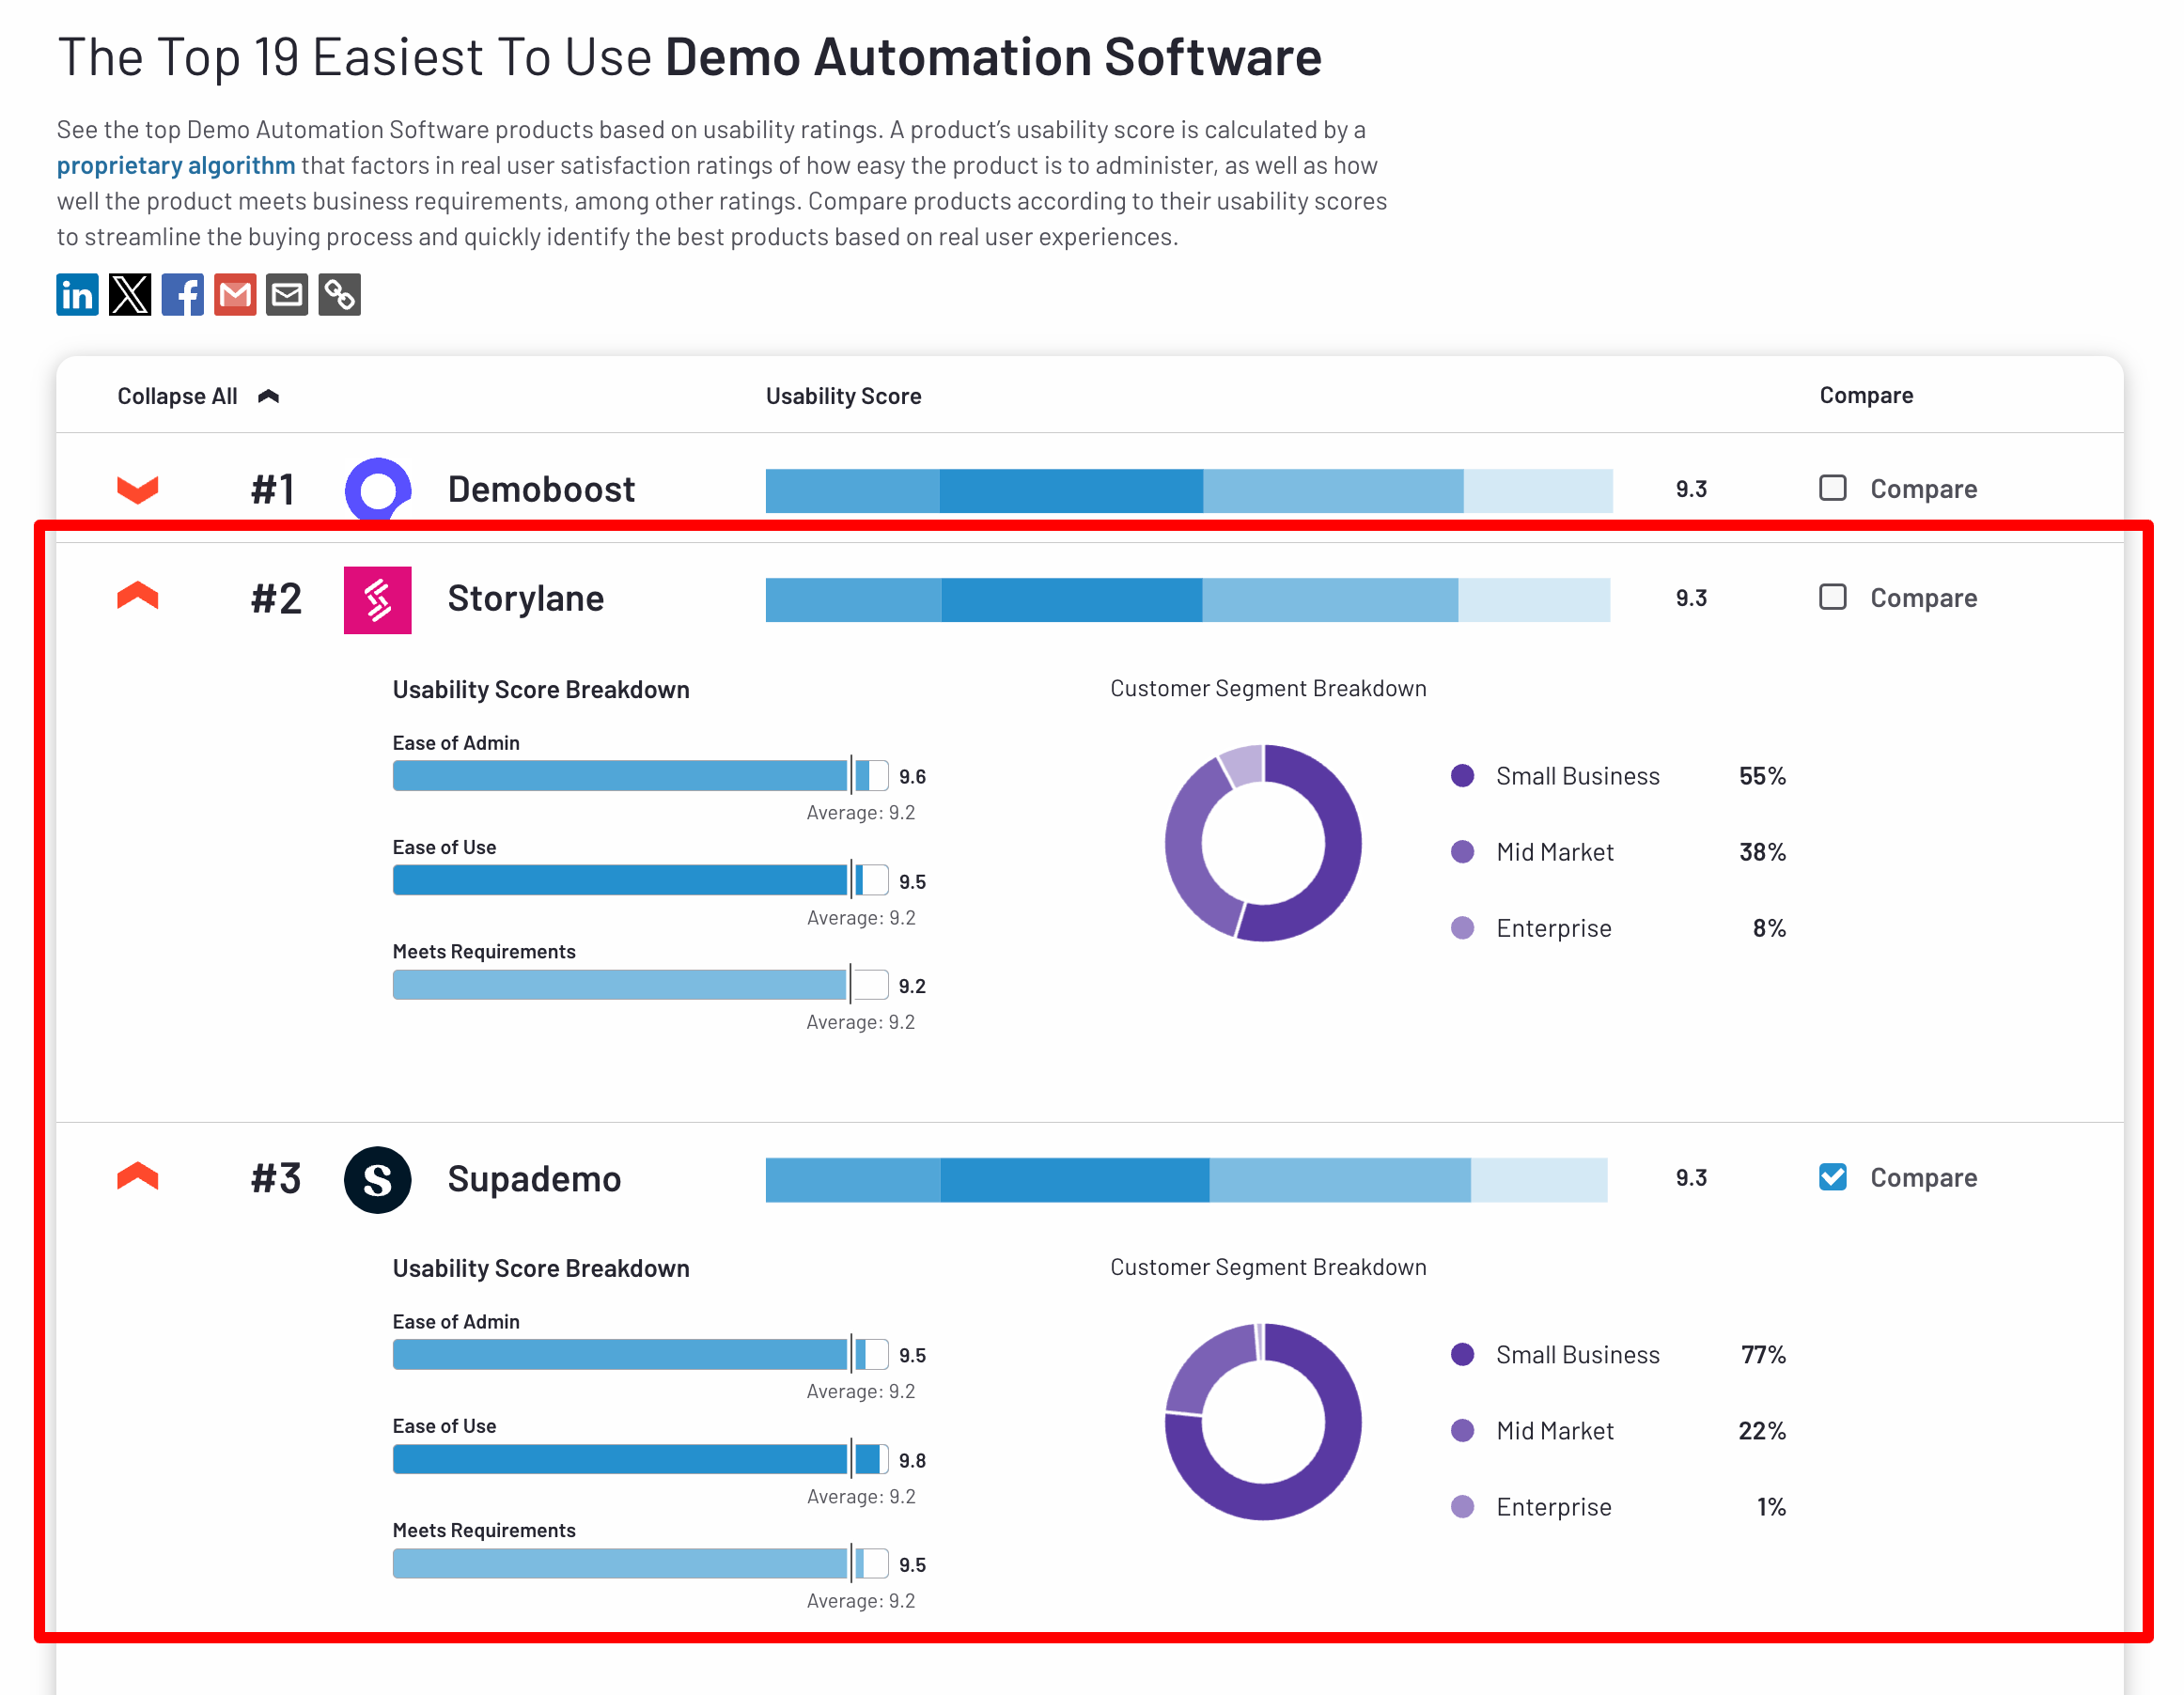Click Supademo's Mid Market legend dot
Viewport: 2184px width, 1695px height.
(x=1462, y=1430)
